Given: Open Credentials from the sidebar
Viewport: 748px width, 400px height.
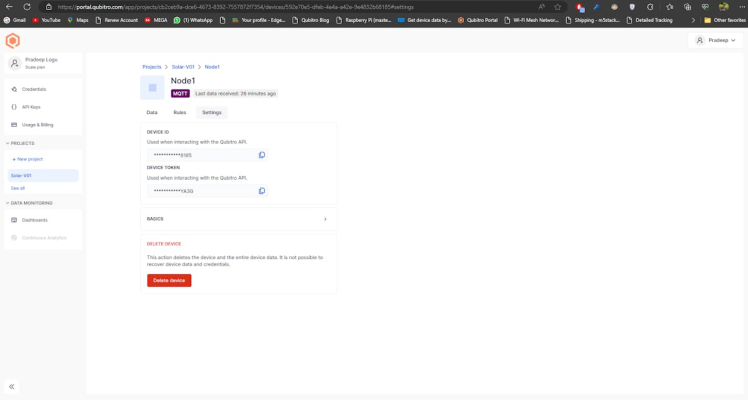Looking at the screenshot, I should [34, 89].
